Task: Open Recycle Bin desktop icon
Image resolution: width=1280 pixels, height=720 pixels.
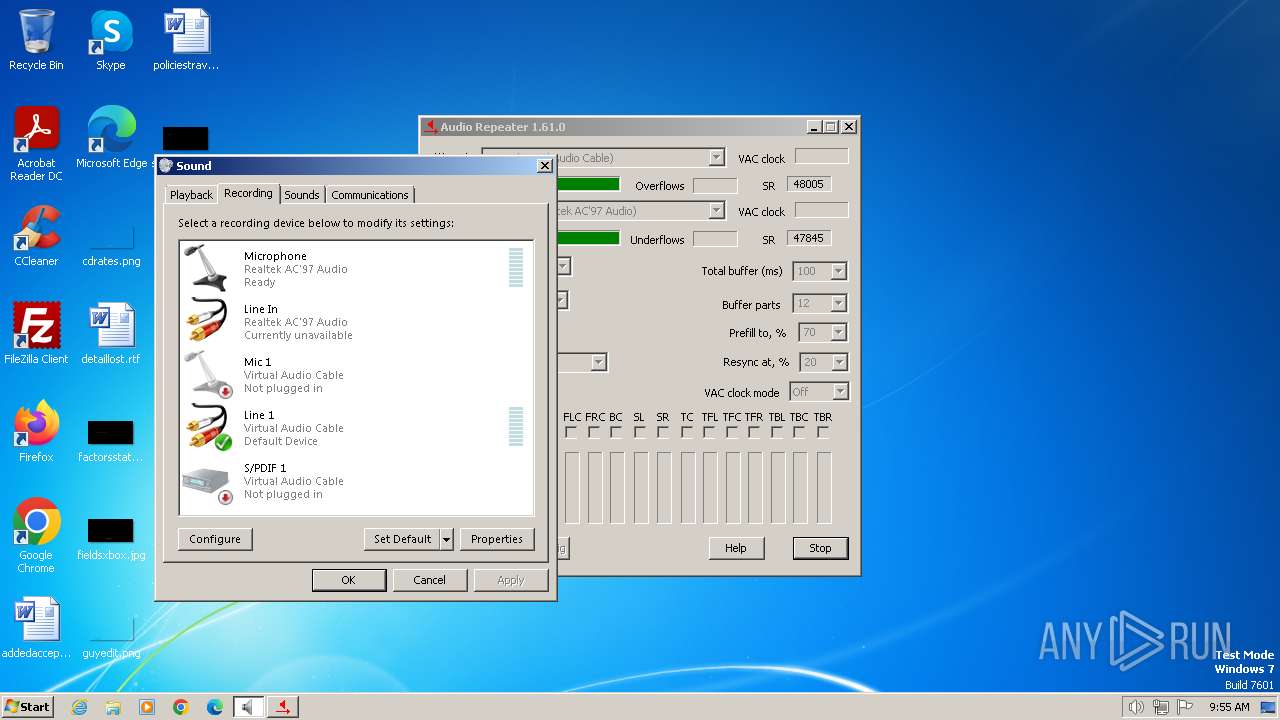Action: click(x=36, y=40)
